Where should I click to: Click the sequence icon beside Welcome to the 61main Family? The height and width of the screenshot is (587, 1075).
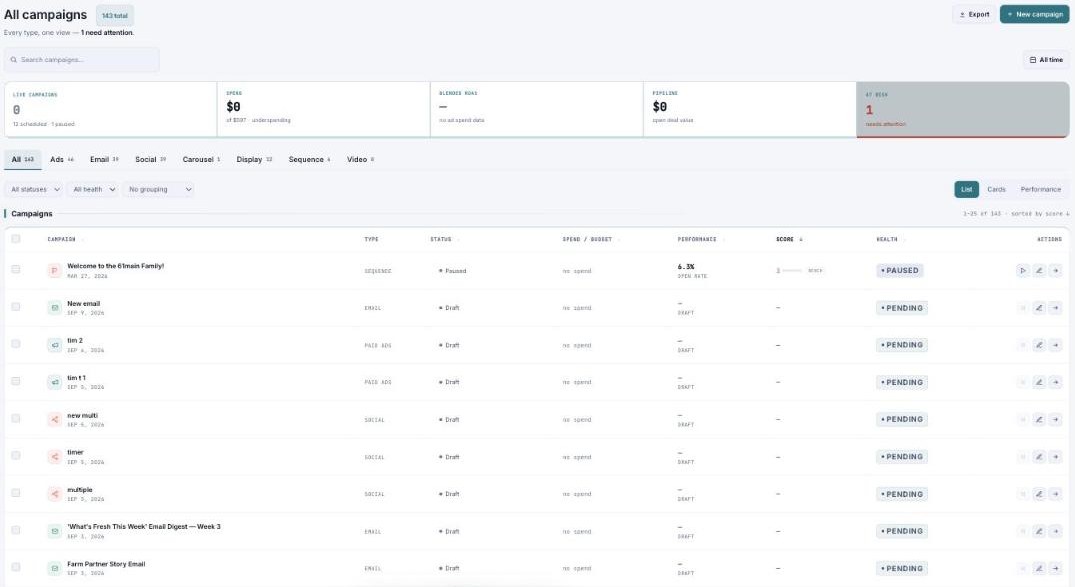[55, 271]
